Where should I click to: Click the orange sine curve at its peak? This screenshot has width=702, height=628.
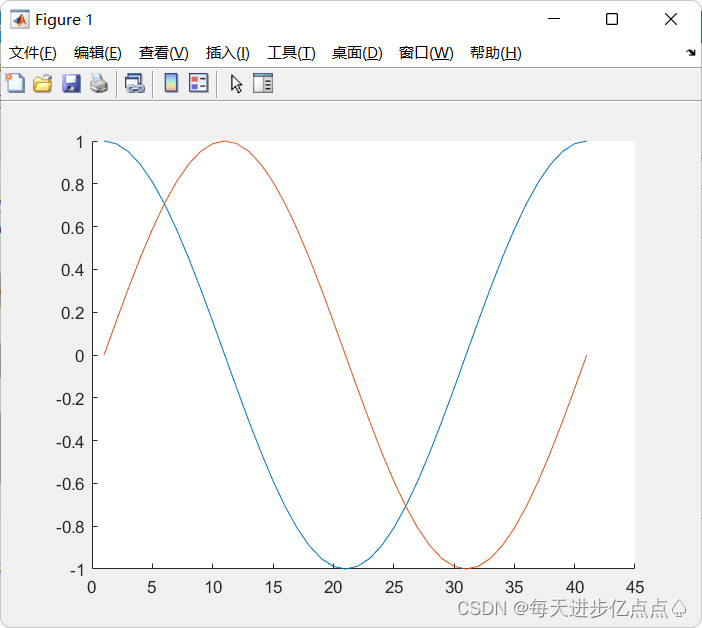(225, 141)
